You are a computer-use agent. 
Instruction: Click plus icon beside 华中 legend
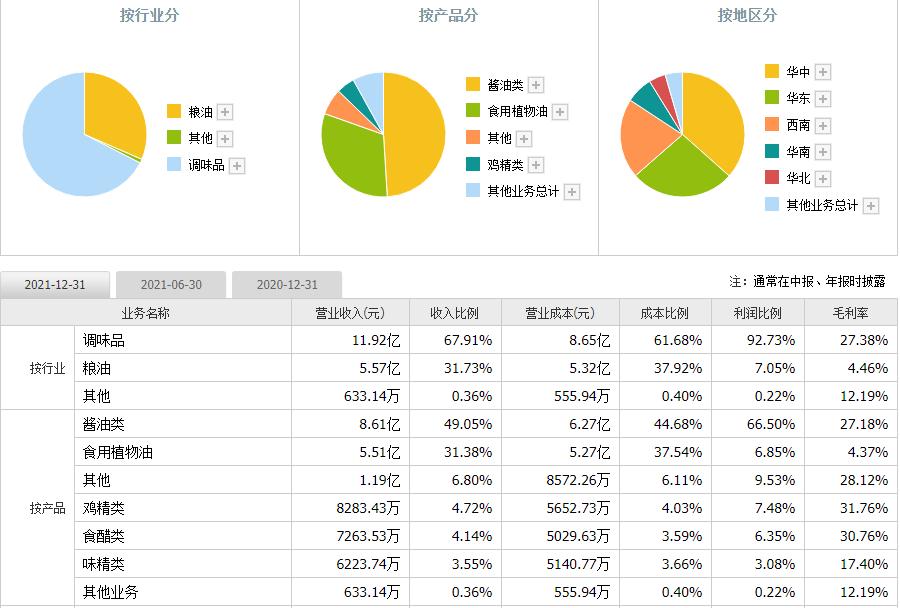823,72
